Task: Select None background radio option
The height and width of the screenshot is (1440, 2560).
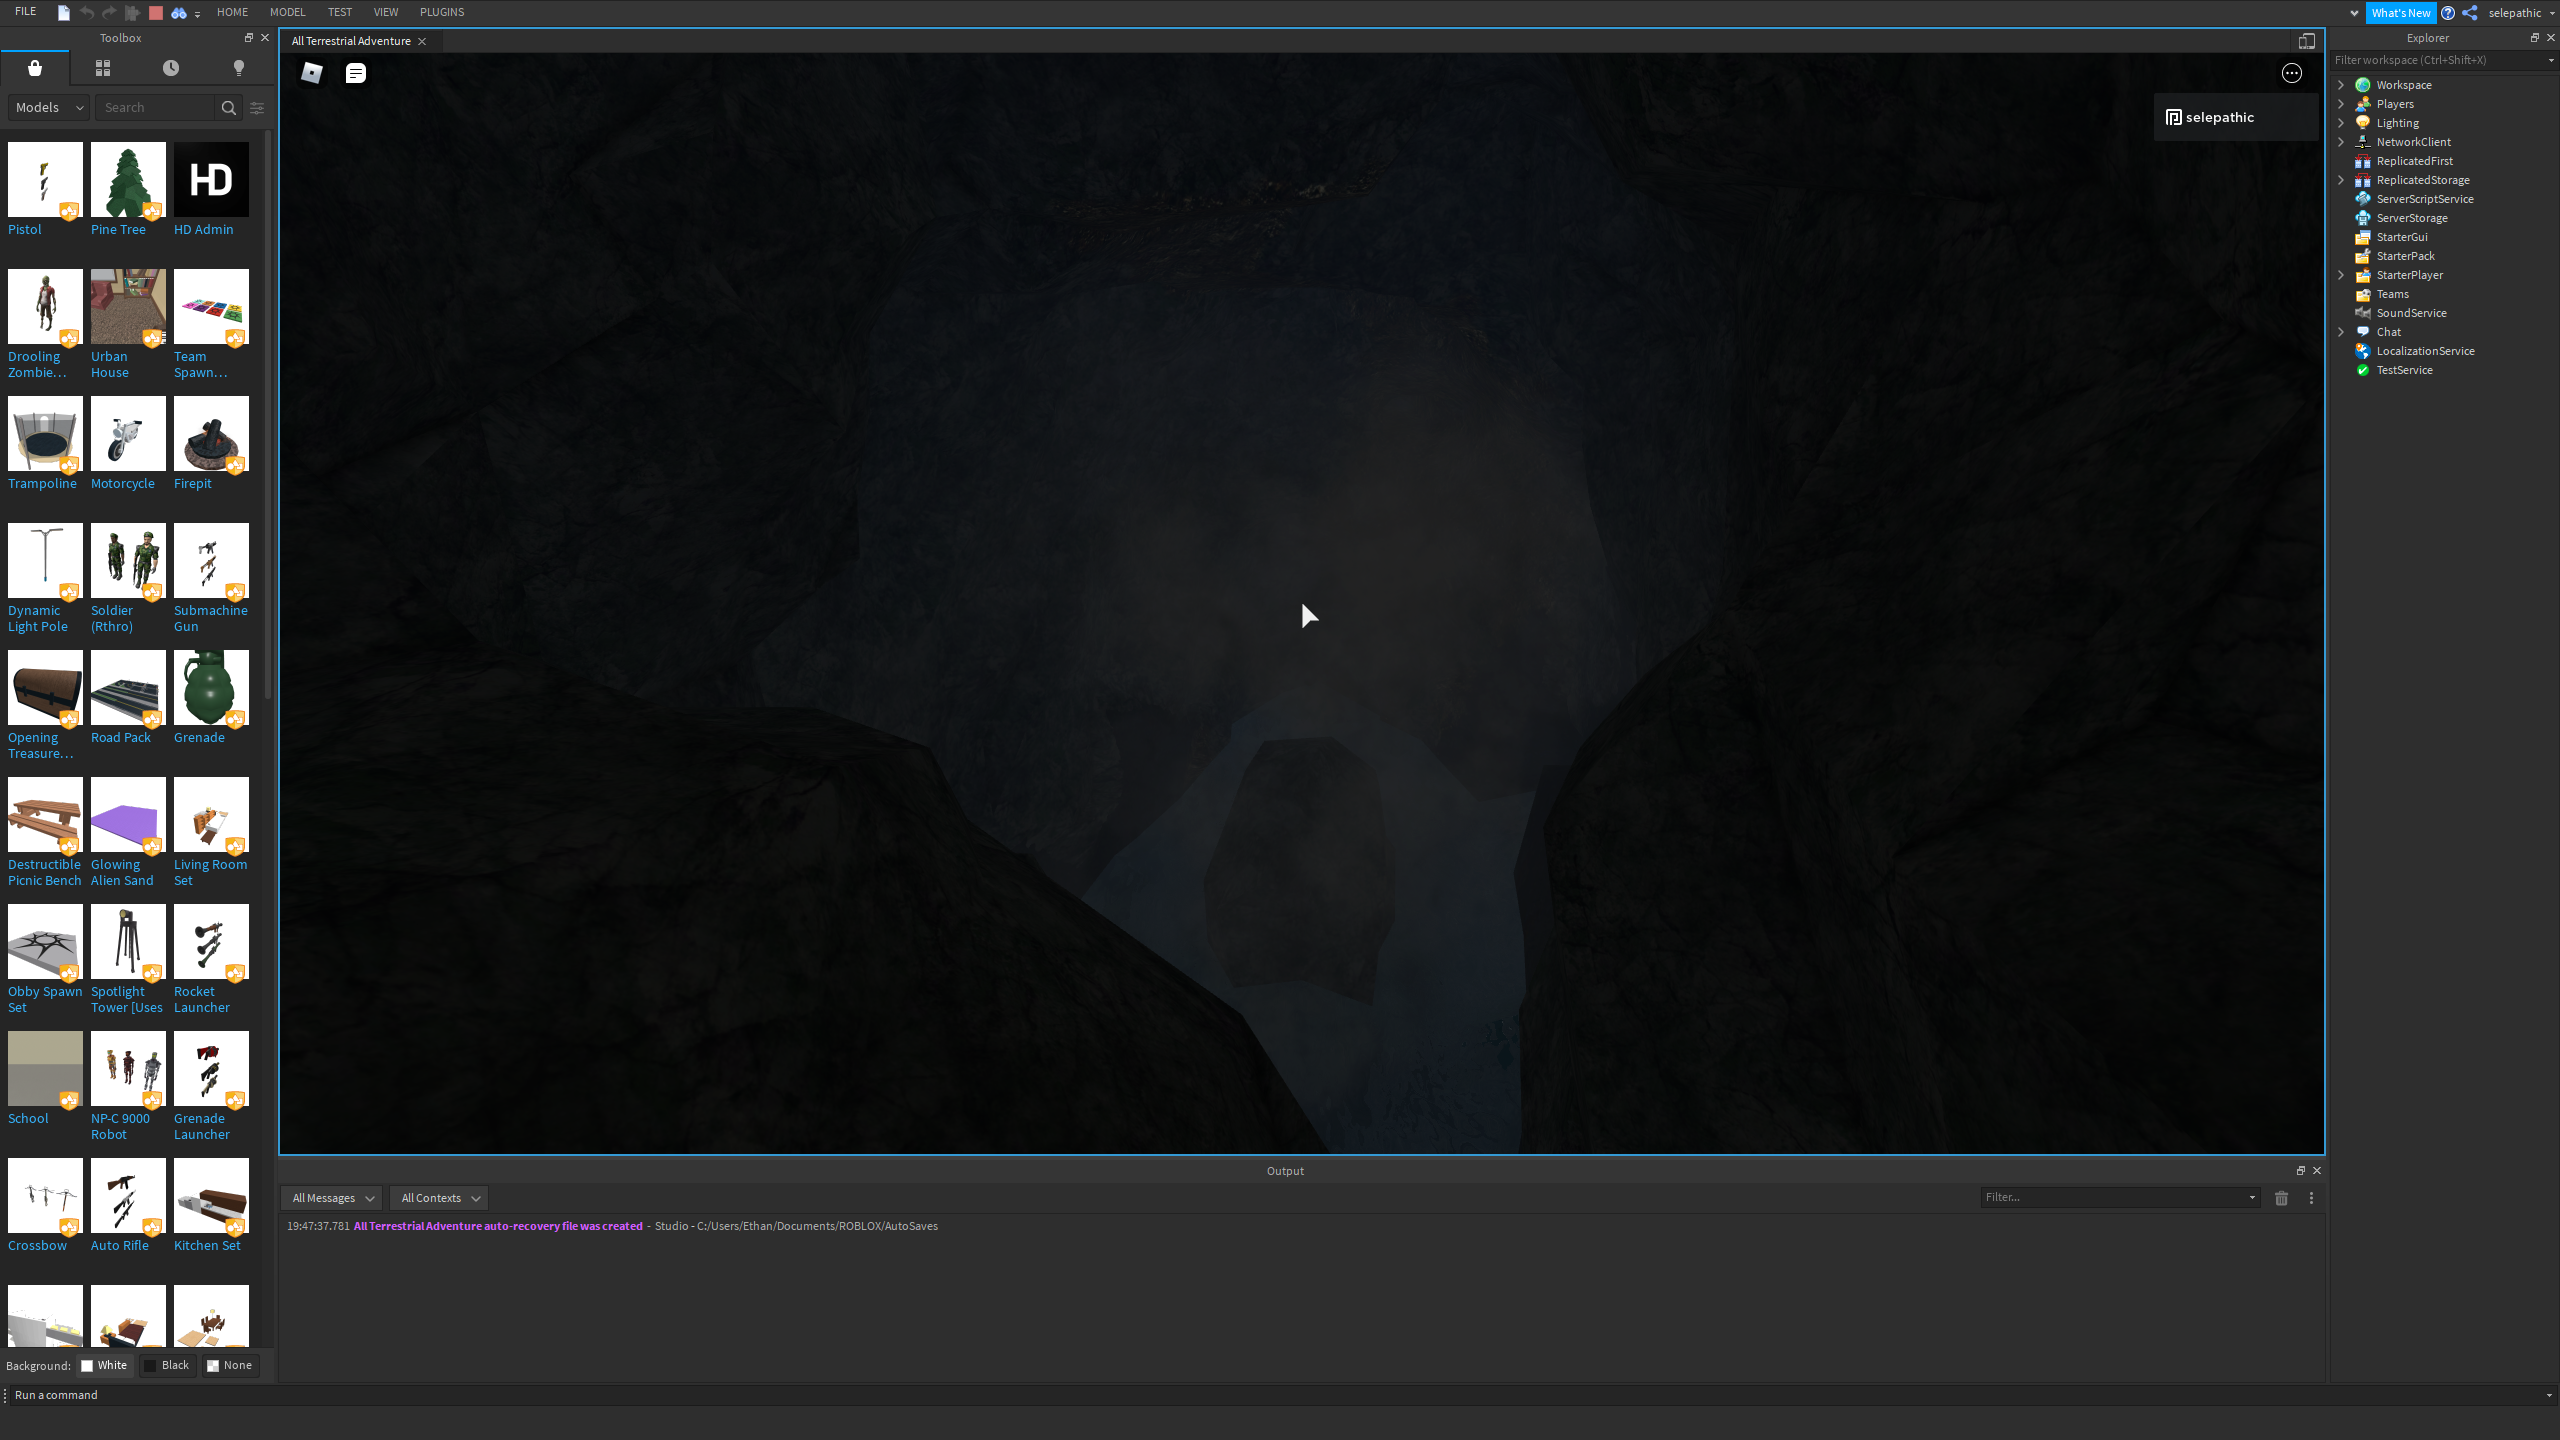Action: click(x=230, y=1365)
